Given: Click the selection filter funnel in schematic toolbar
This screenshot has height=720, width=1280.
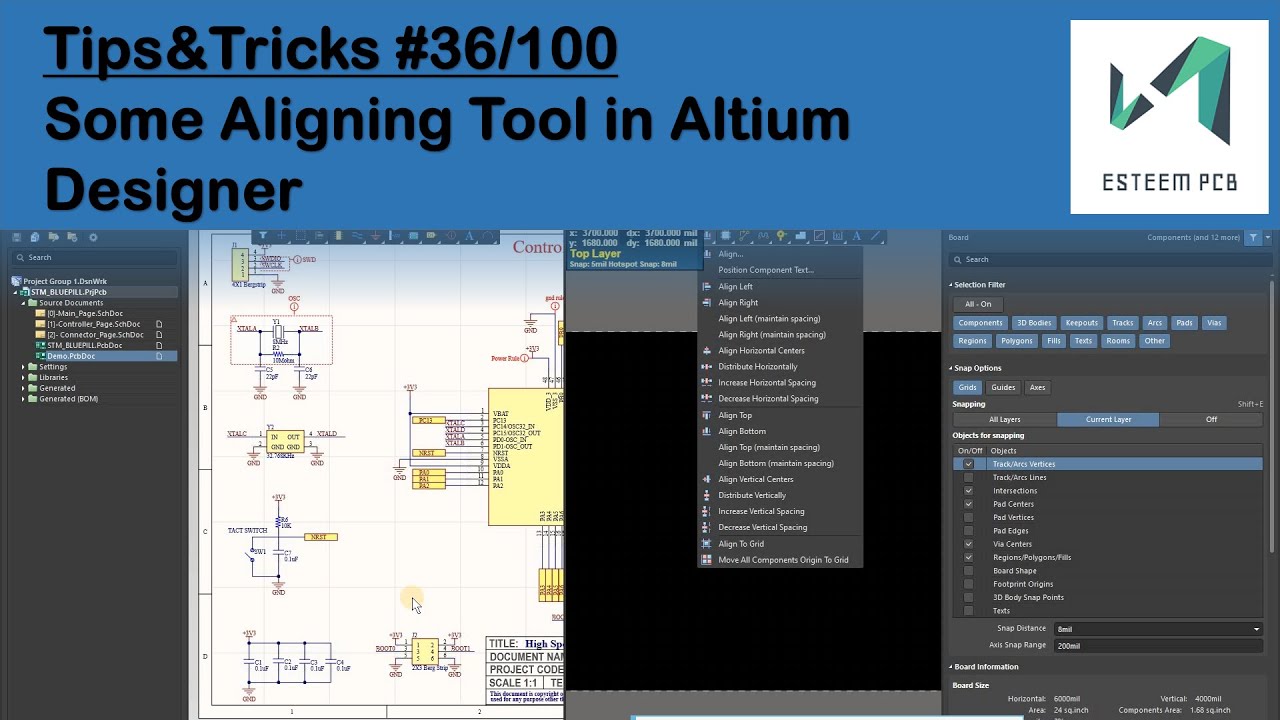Looking at the screenshot, I should click(262, 236).
